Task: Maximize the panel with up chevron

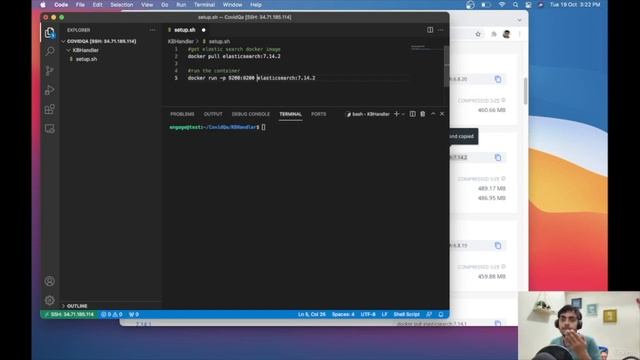Action: tap(433, 114)
